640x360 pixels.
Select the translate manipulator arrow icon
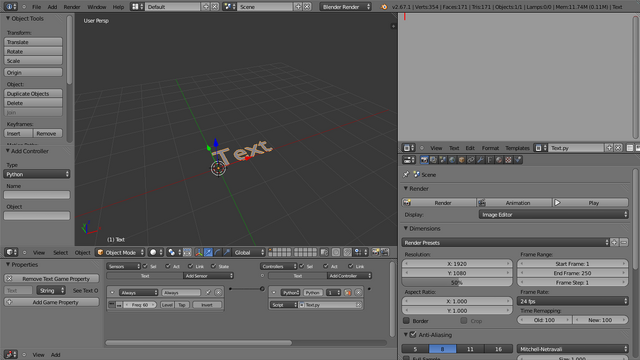[208, 252]
